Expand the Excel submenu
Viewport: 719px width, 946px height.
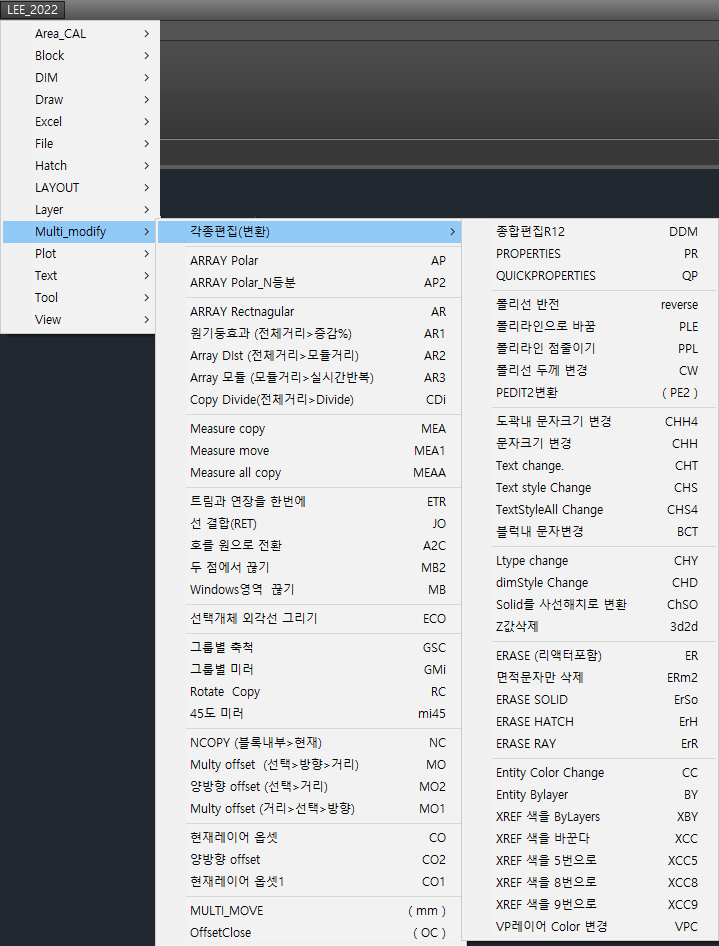click(80, 122)
